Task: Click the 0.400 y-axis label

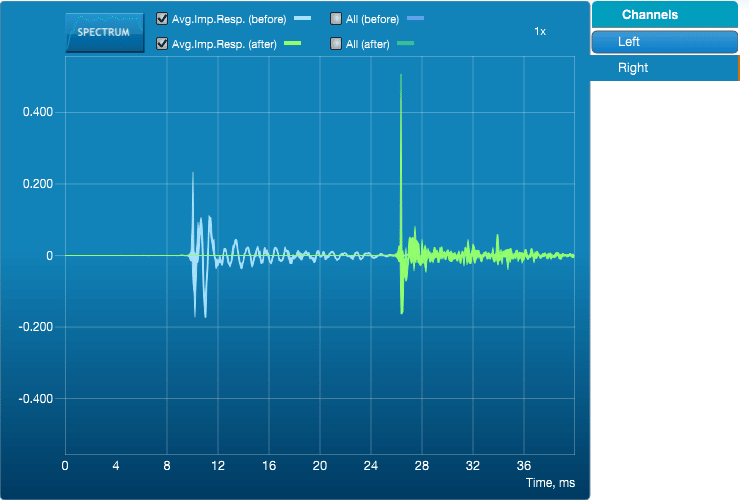Action: coord(38,112)
